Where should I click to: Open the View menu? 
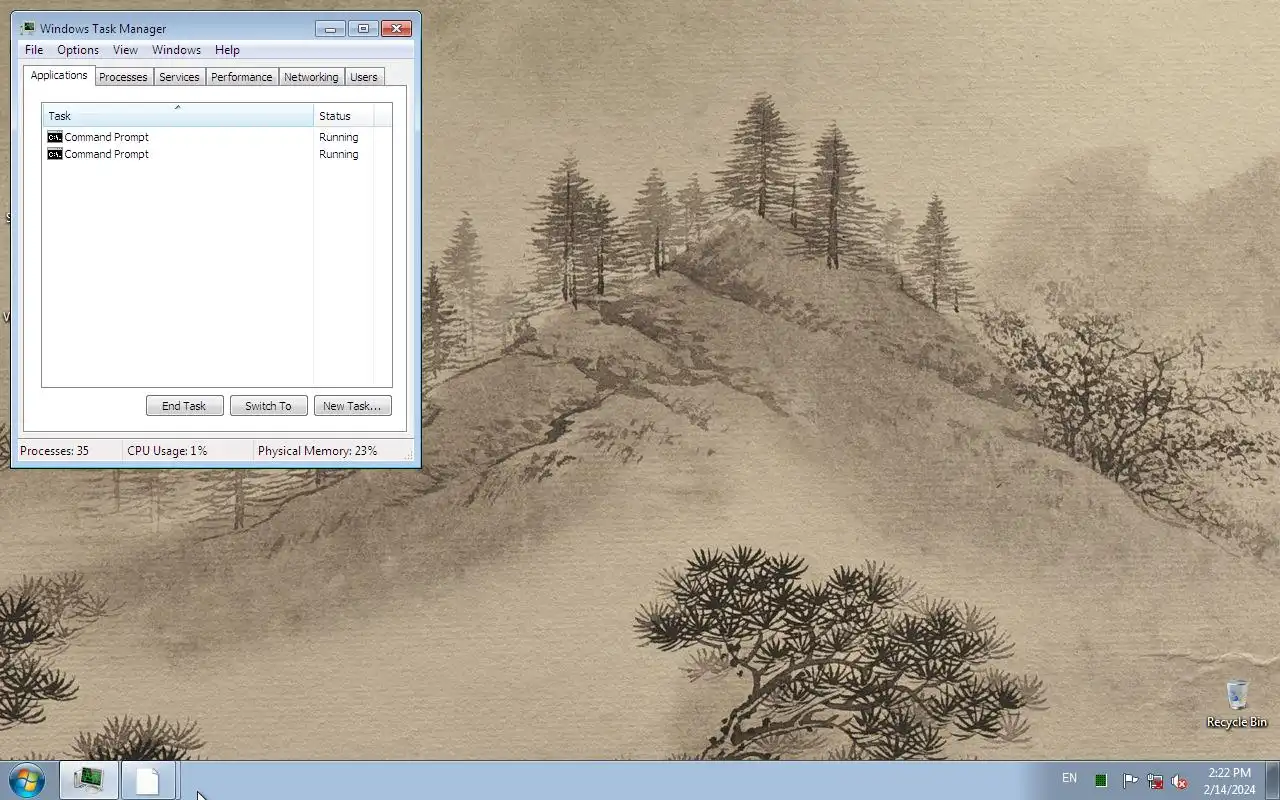[125, 50]
